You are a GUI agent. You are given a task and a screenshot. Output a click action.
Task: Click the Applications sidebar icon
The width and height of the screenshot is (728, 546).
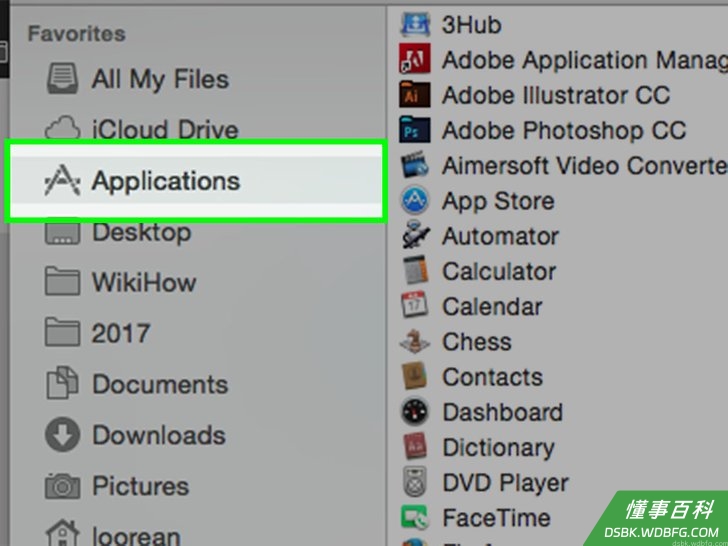click(62, 181)
